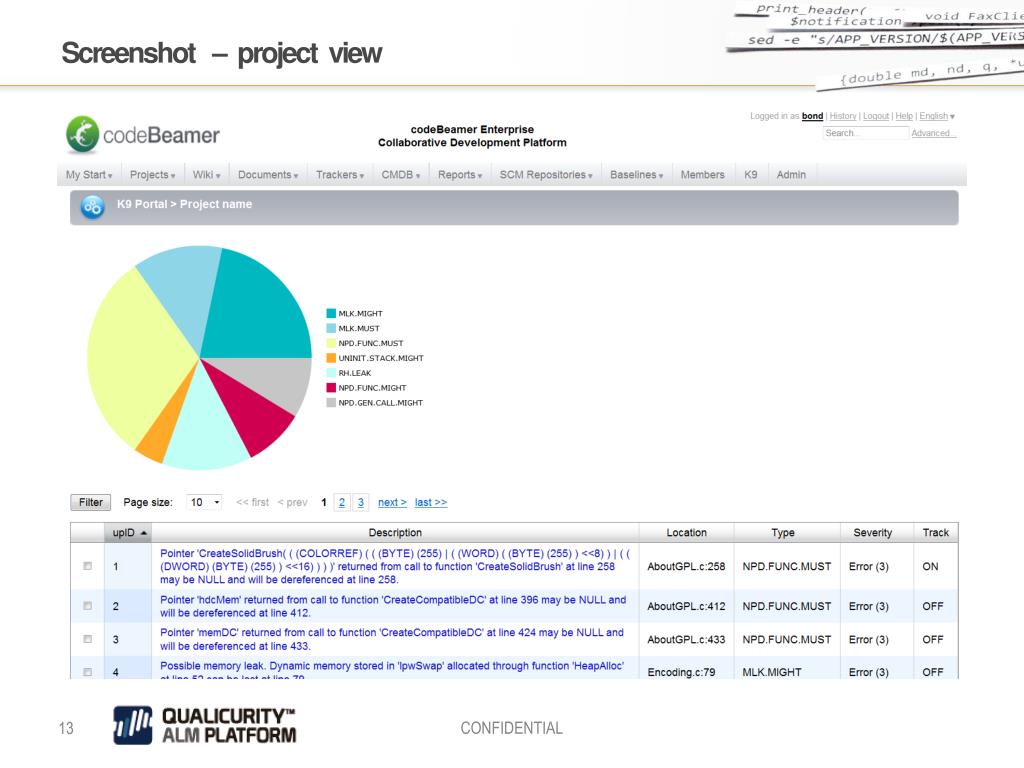Click the Logout link
Screen dimensions: 1024x768
[x=876, y=116]
